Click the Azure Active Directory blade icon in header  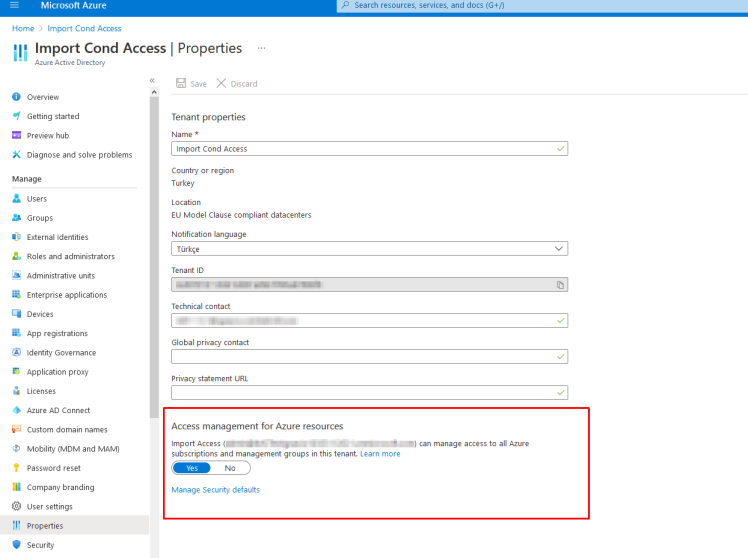point(20,52)
